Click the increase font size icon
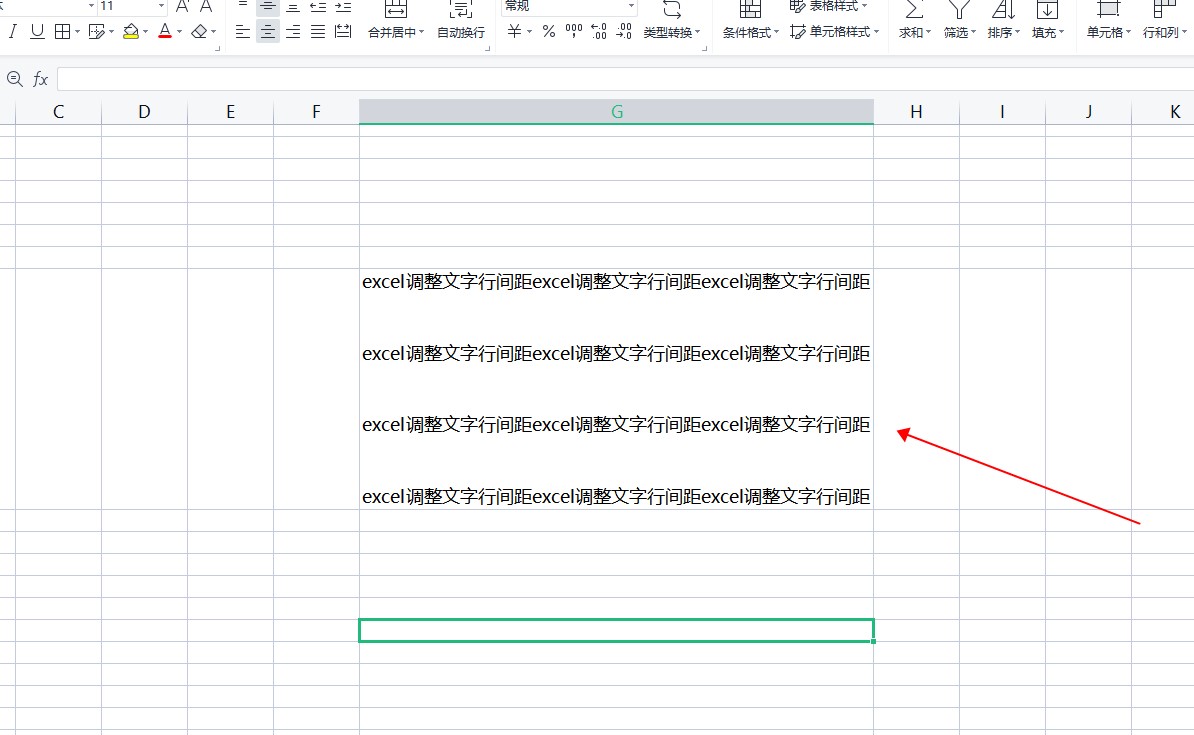Viewport: 1194px width, 735px height. [x=183, y=6]
